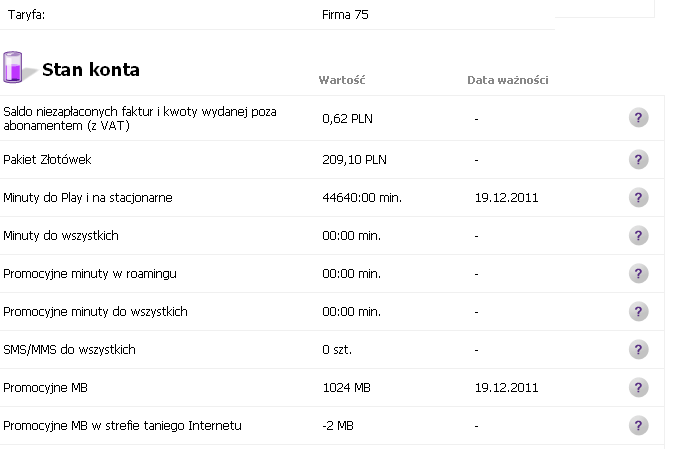Select the Taryfa label
Viewport: 673px width, 449px height.
click(x=26, y=15)
